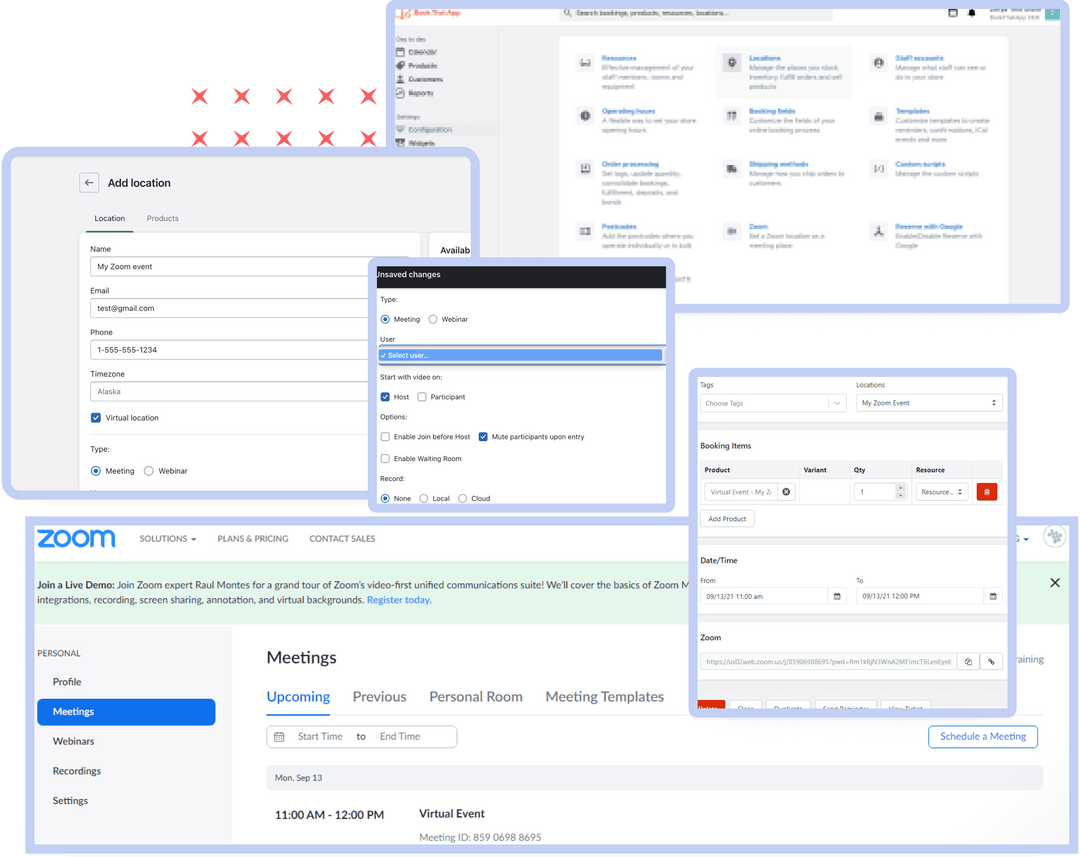Screen dimensions: 1080x857
Task: Click the Schedule a Meeting button
Action: (x=983, y=736)
